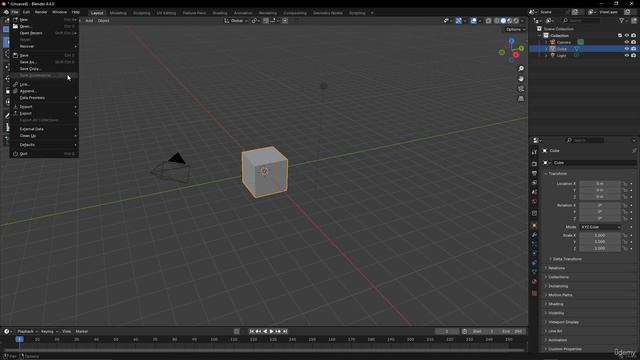This screenshot has width=640, height=360.
Task: Choose New in the File menu
Action: point(44,20)
